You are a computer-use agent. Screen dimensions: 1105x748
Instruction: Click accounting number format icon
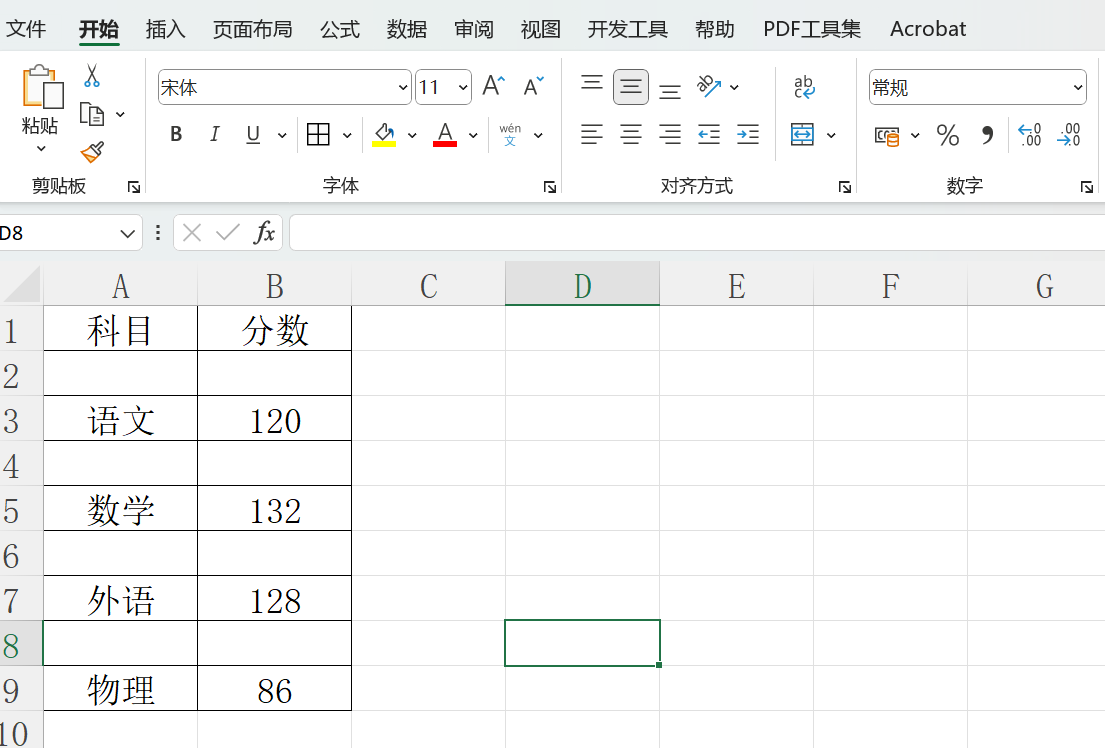887,135
